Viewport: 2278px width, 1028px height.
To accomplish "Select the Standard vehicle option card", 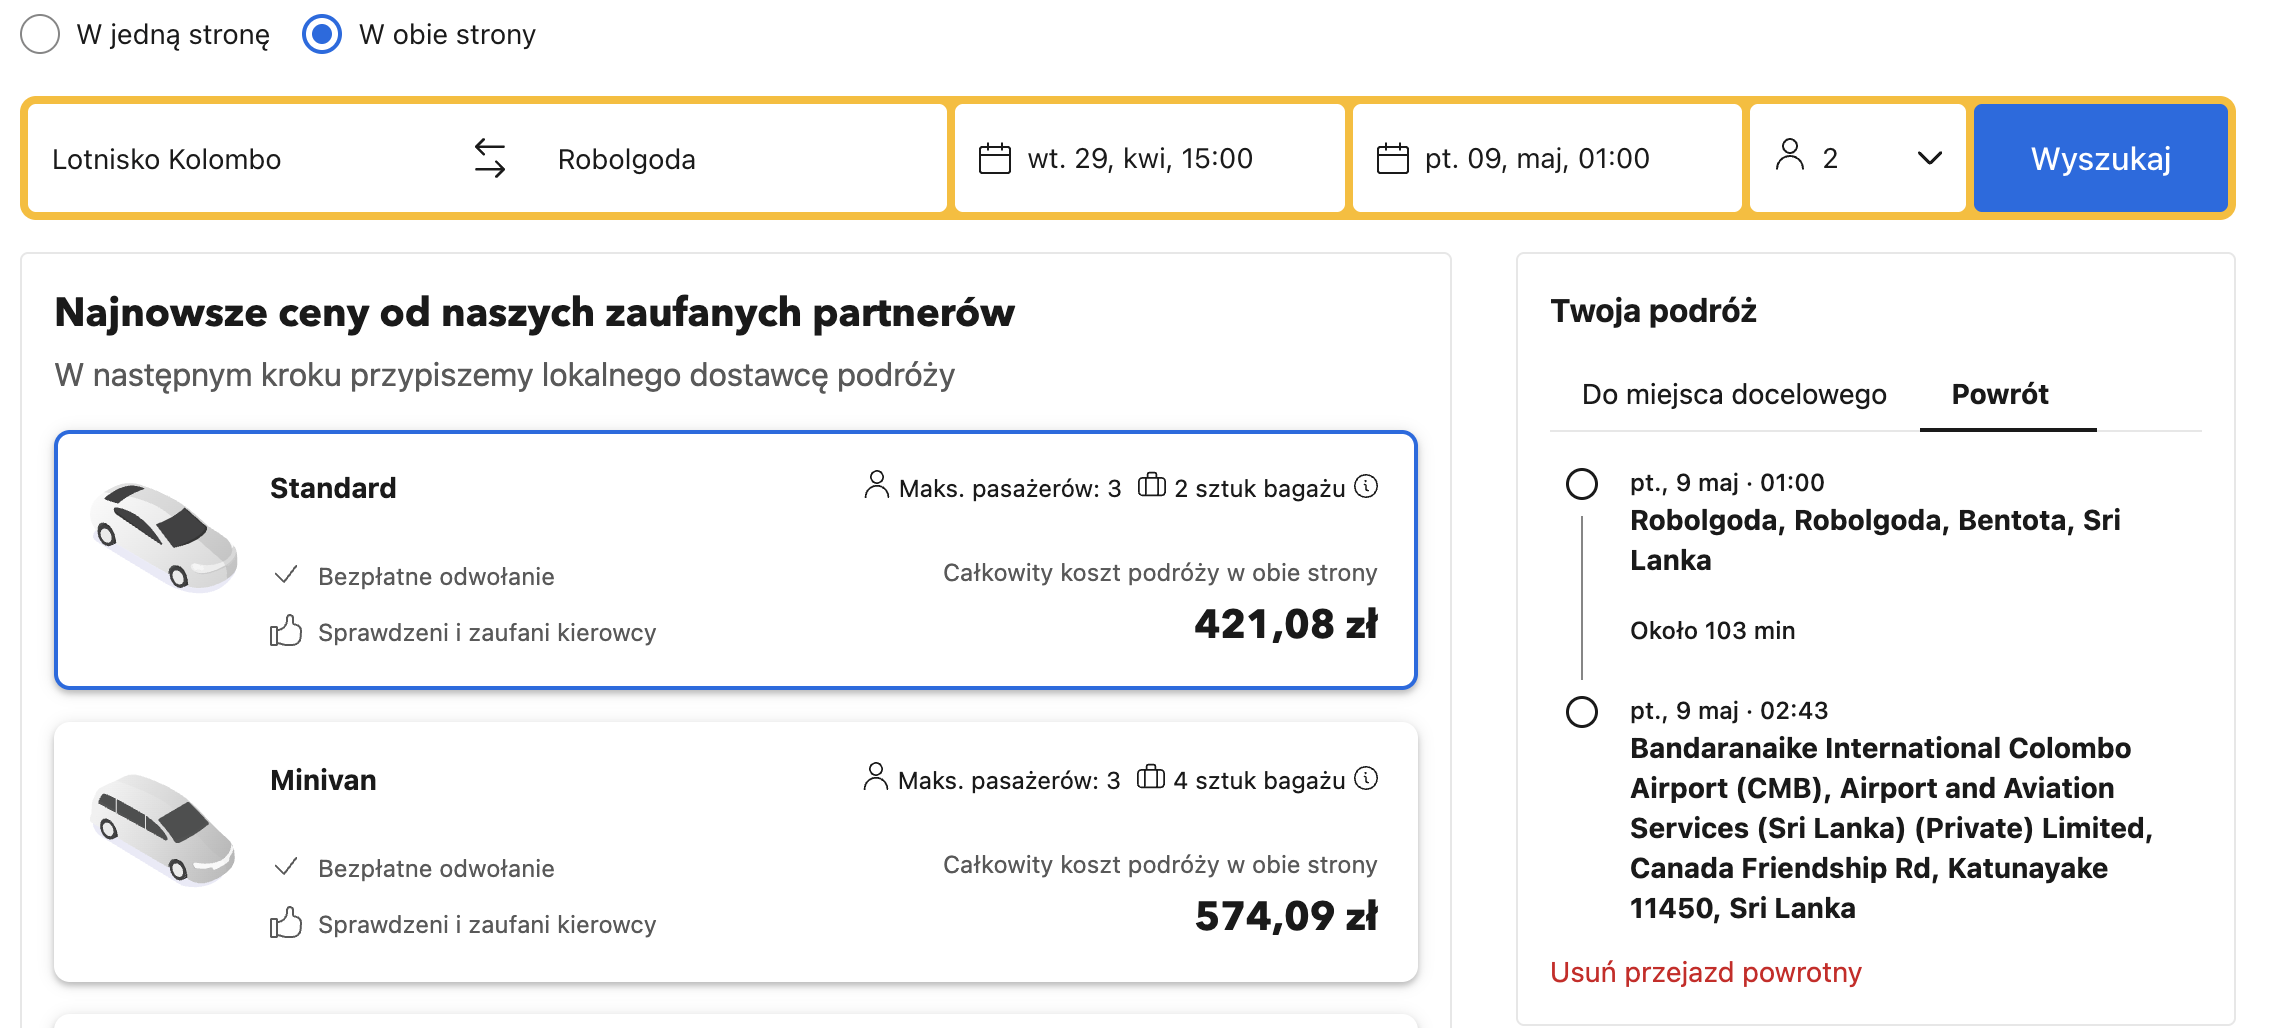I will coord(735,560).
